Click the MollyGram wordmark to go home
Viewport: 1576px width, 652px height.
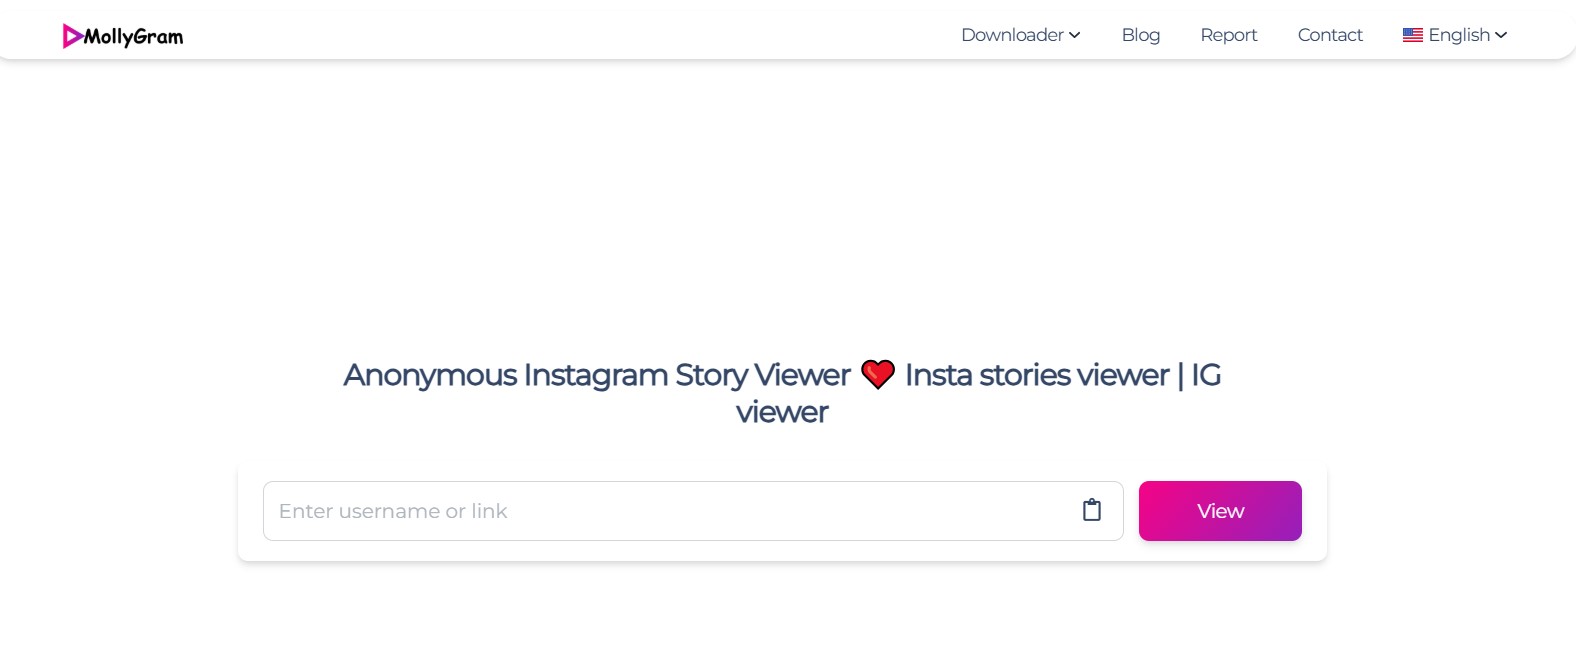pos(134,37)
